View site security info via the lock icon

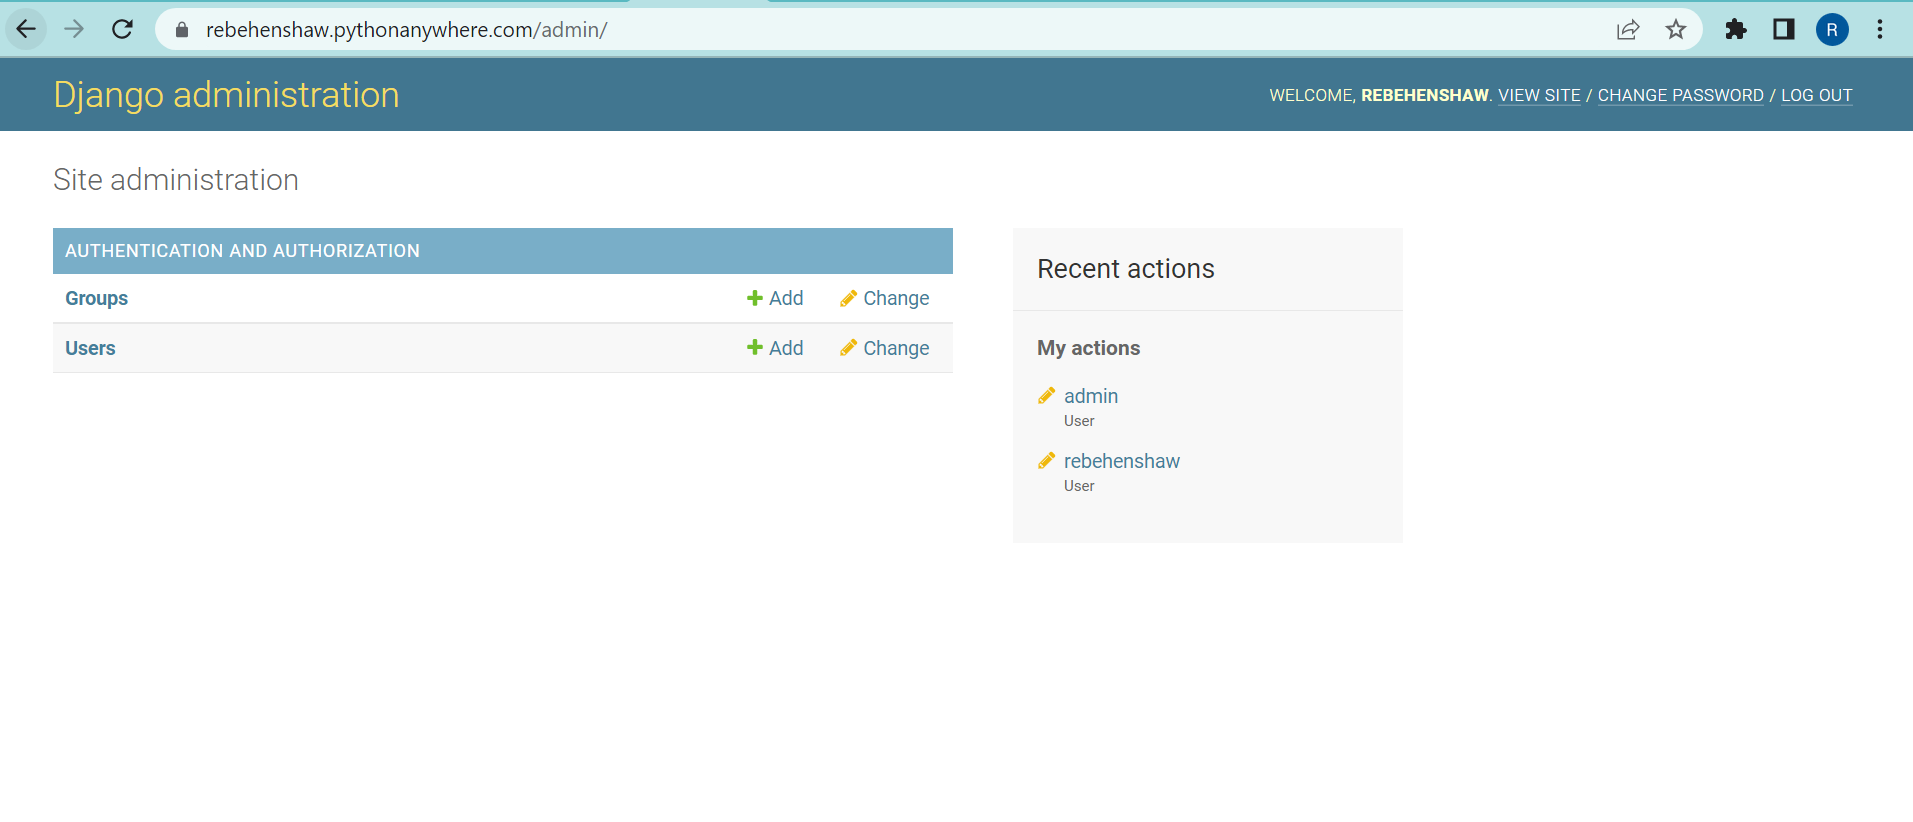coord(182,30)
